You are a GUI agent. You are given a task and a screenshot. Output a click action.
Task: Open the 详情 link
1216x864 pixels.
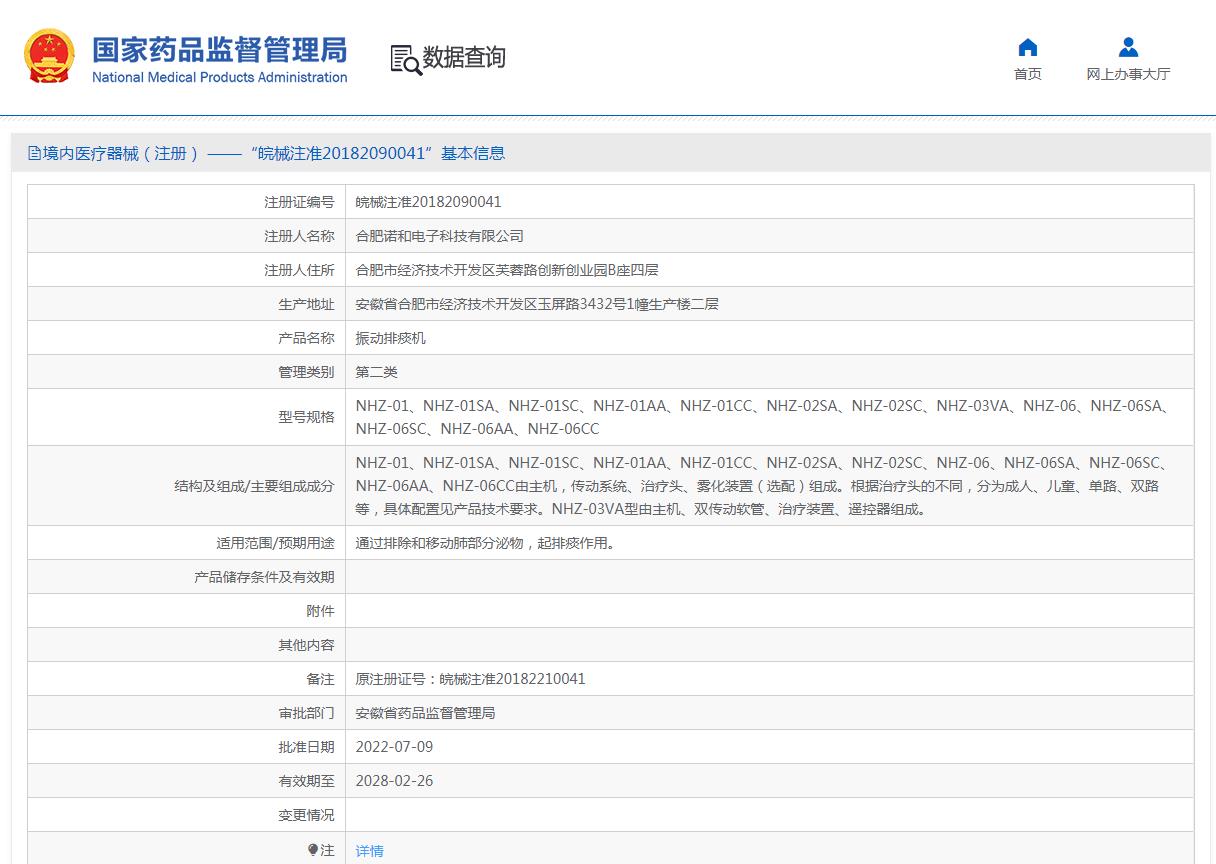[x=369, y=851]
